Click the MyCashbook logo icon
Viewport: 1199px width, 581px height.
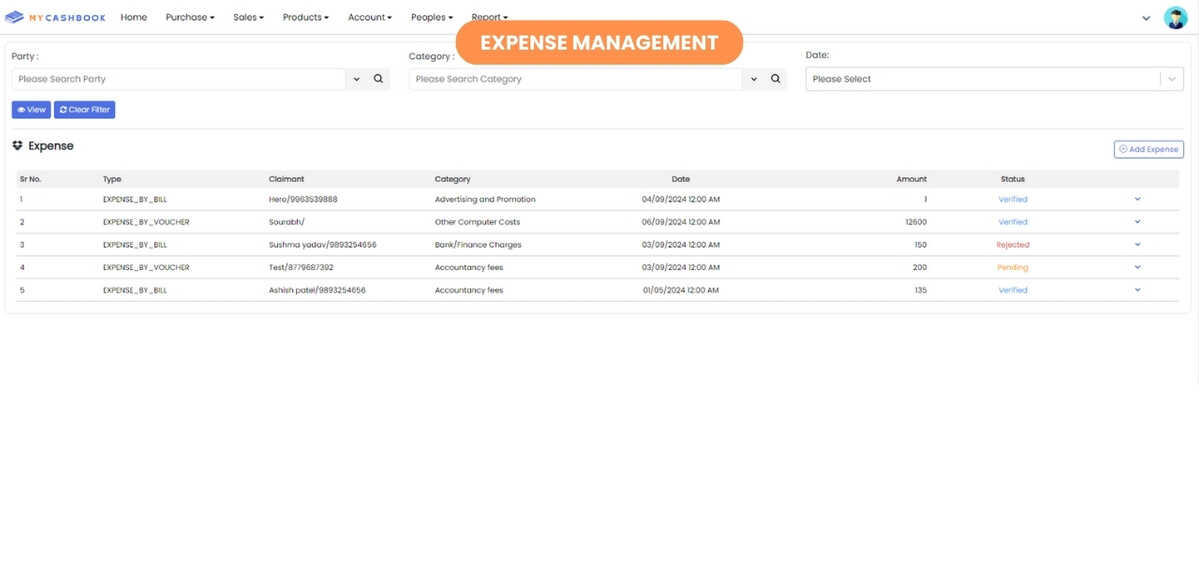click(14, 16)
